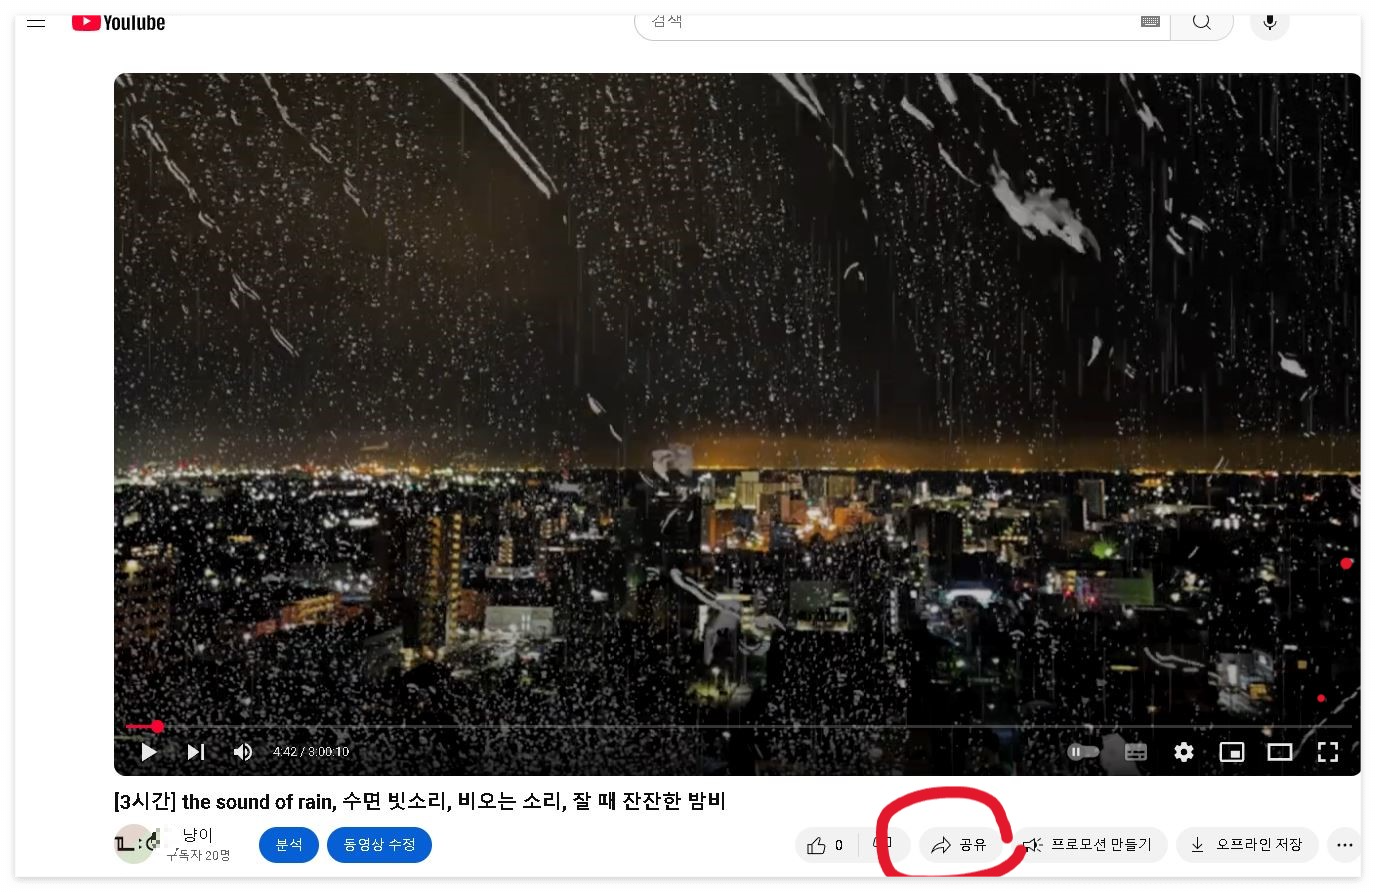Click the 4:42 / 3:00:10 time display
This screenshot has height=892, width=1376.
point(311,752)
